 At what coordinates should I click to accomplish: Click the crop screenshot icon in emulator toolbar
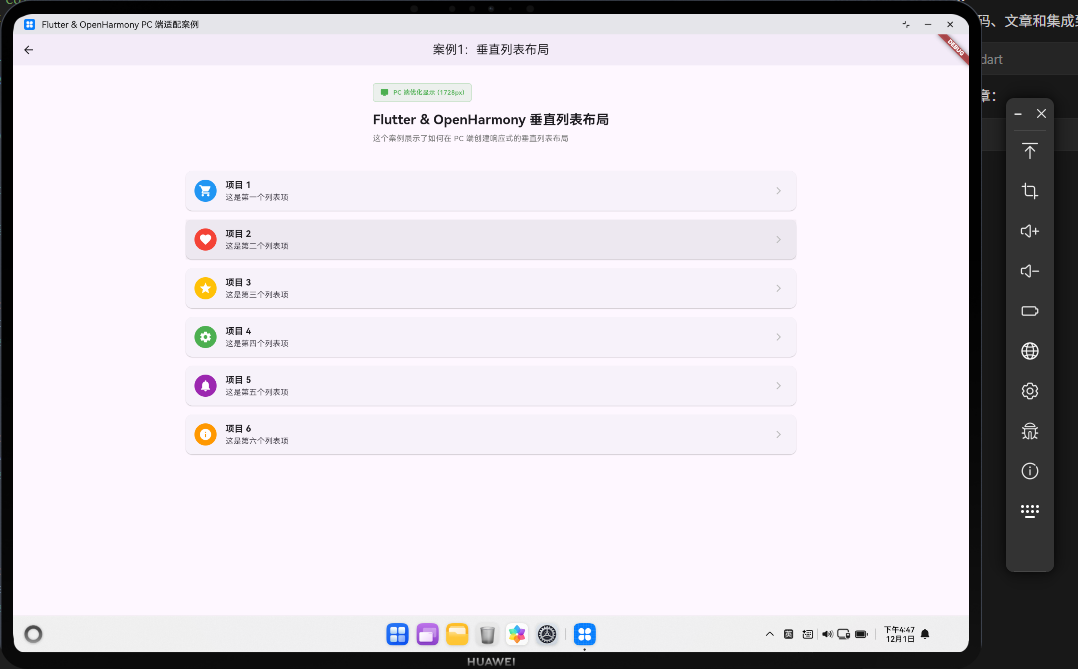pyautogui.click(x=1029, y=191)
